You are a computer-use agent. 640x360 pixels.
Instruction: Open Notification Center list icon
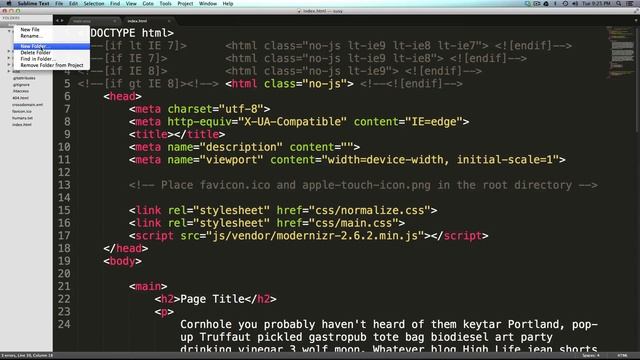tap(630, 4)
